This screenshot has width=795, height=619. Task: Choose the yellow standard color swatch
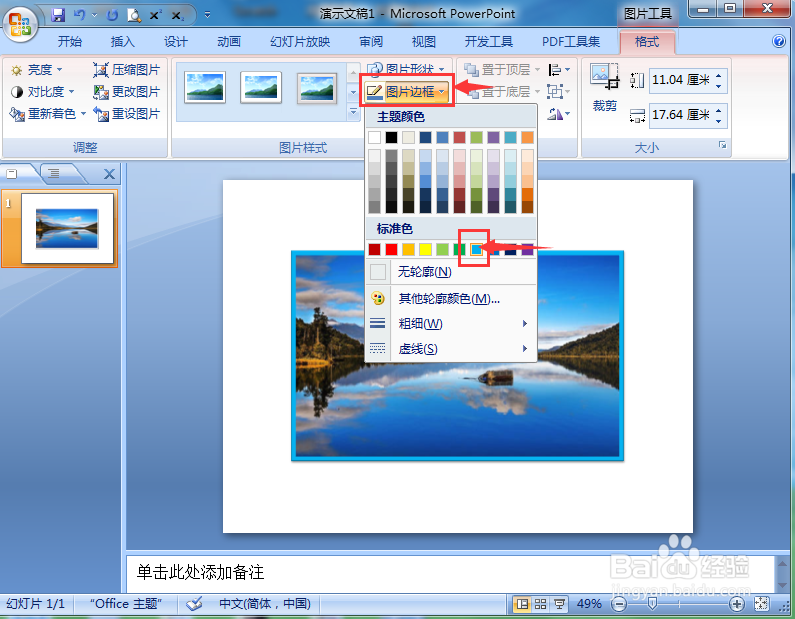point(425,249)
